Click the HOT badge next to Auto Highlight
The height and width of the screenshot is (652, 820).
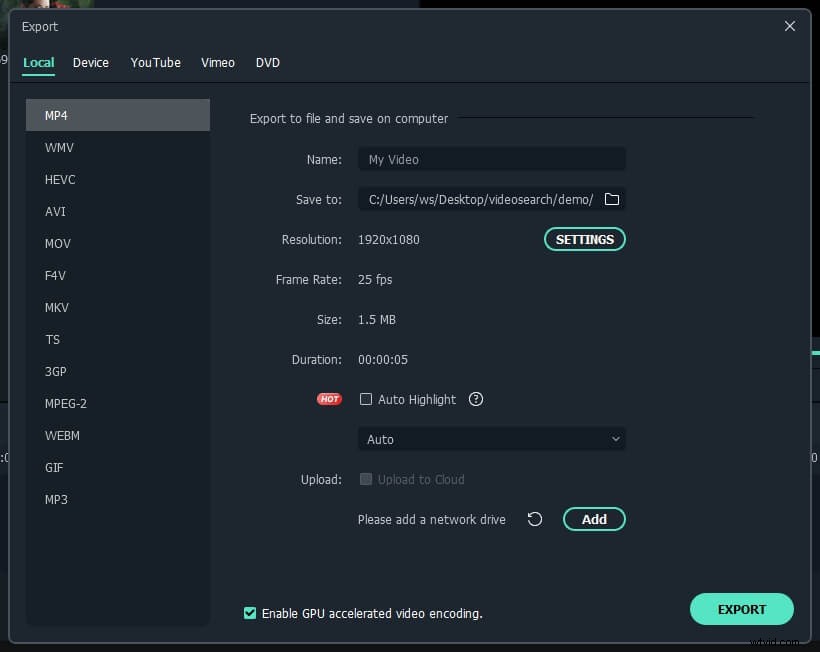(329, 399)
